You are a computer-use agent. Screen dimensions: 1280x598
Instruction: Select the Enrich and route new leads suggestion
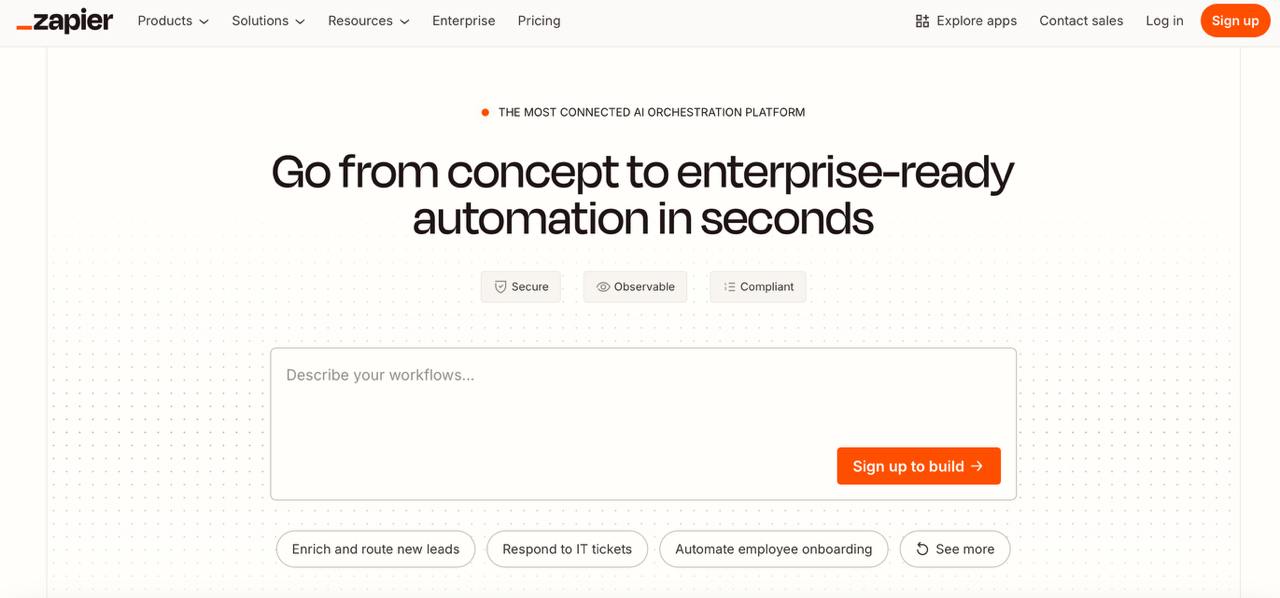[376, 549]
